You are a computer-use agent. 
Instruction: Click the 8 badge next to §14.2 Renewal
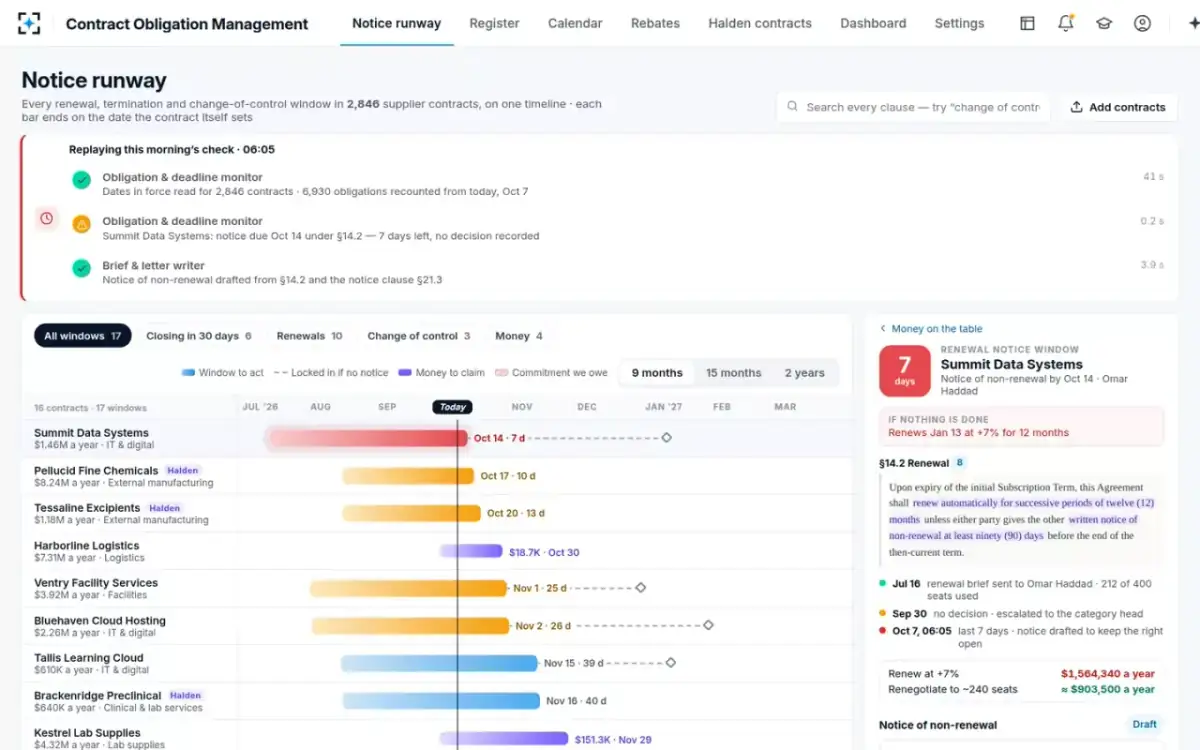pos(961,463)
